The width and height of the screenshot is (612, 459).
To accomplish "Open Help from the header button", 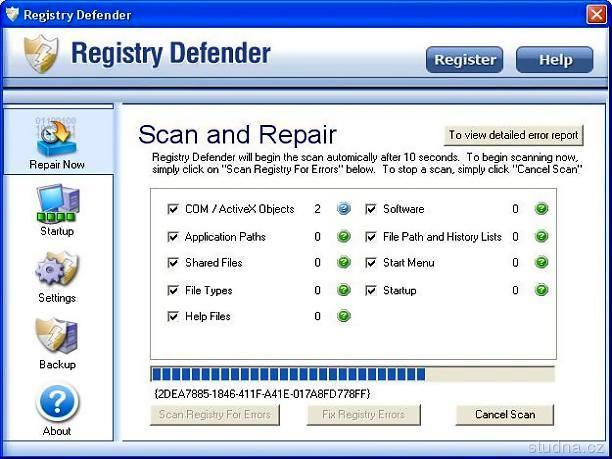I will click(x=555, y=60).
